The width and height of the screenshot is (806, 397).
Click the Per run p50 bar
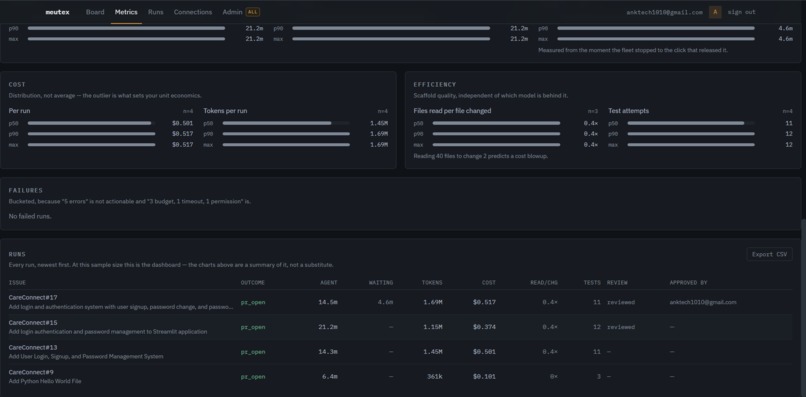(x=91, y=123)
